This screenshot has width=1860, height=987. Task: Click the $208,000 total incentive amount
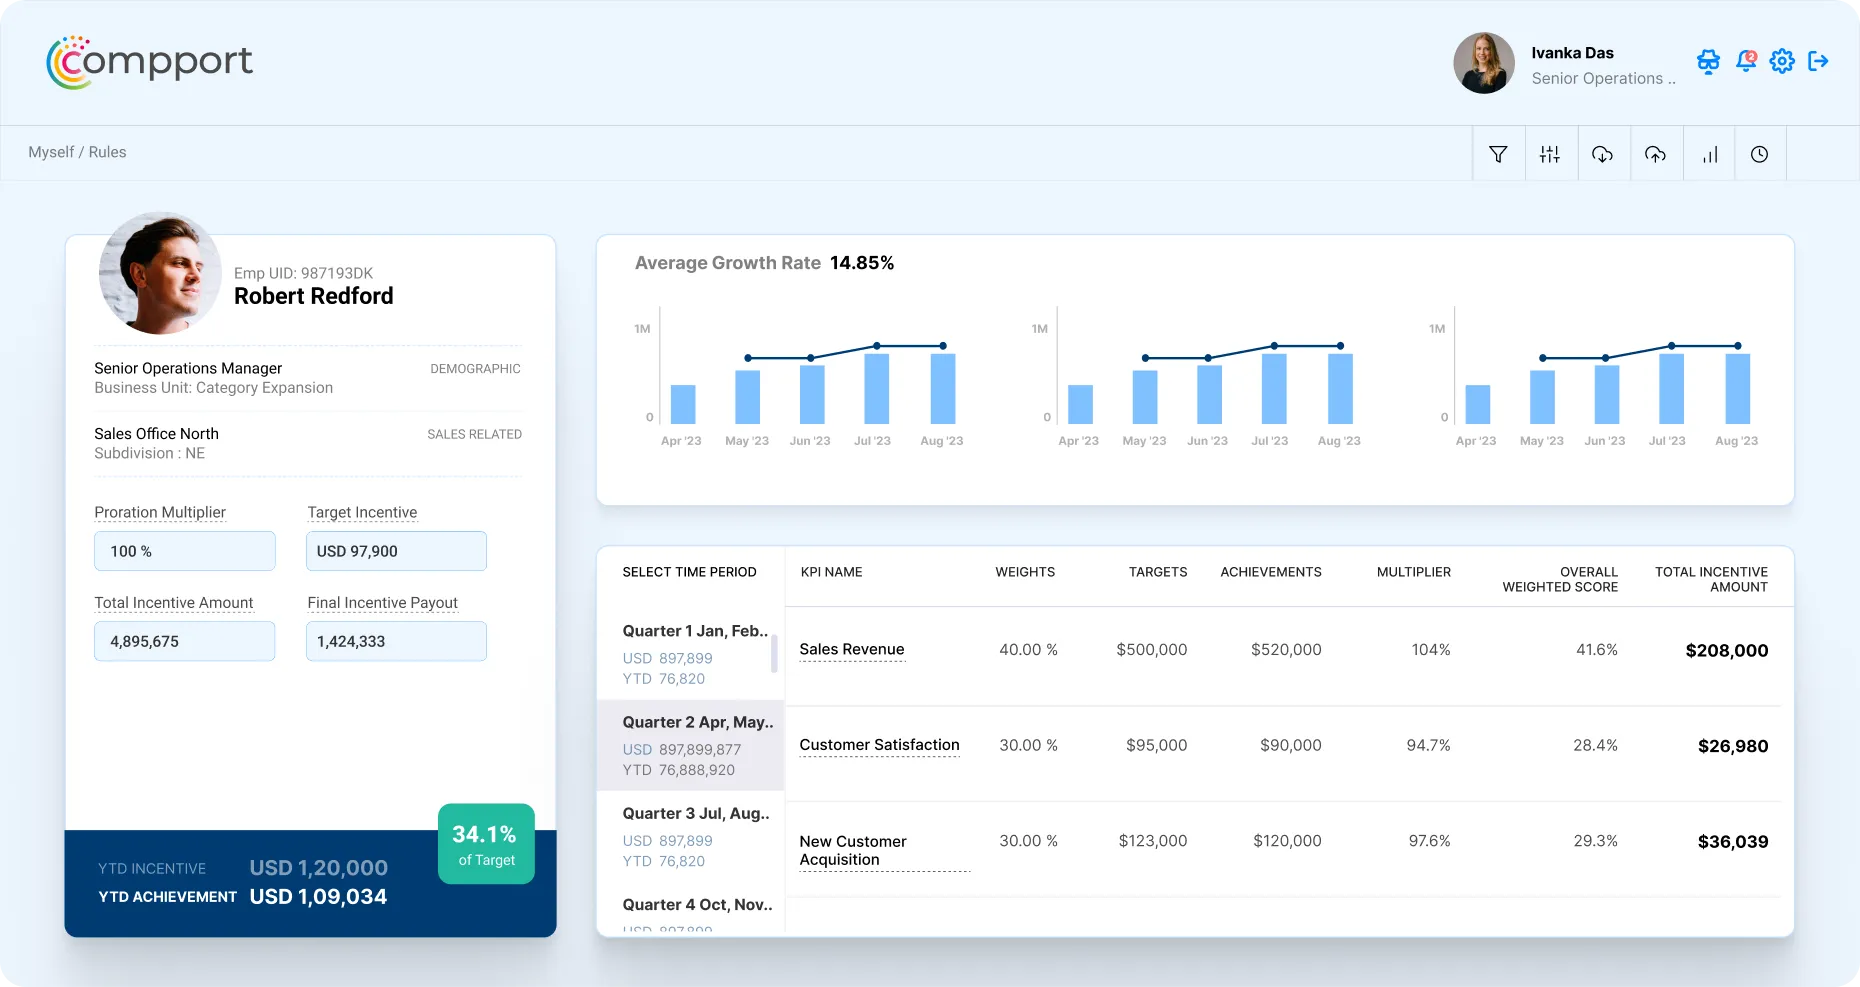tap(1726, 650)
